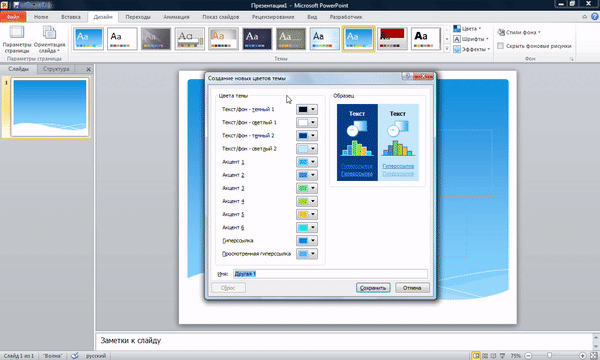
Task: Select the plain white Office theme thumbnail
Action: tap(122, 39)
